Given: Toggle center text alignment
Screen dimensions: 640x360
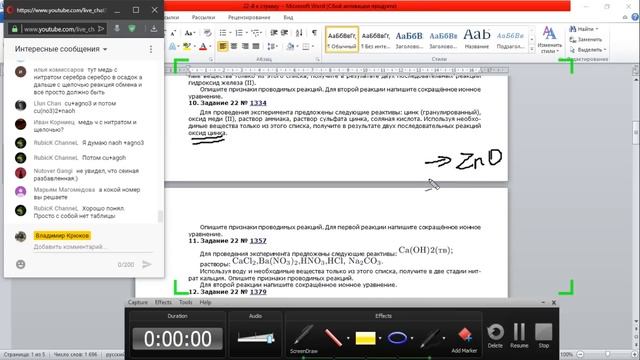Looking at the screenshot, I should point(234,47).
